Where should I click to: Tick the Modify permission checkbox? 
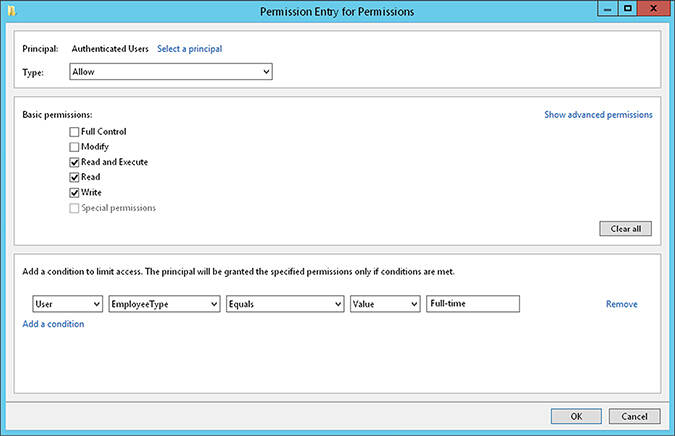[74, 147]
